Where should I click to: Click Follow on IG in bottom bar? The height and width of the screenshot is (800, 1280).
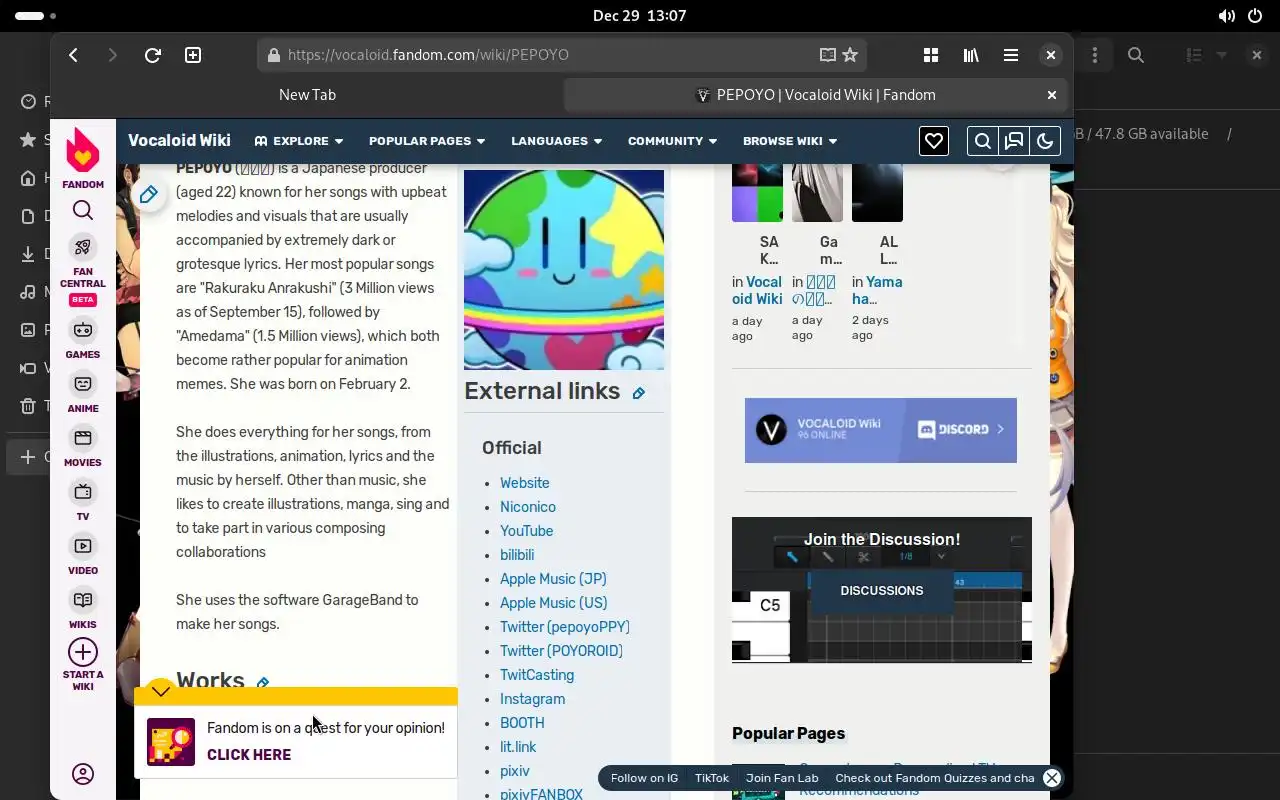(644, 778)
